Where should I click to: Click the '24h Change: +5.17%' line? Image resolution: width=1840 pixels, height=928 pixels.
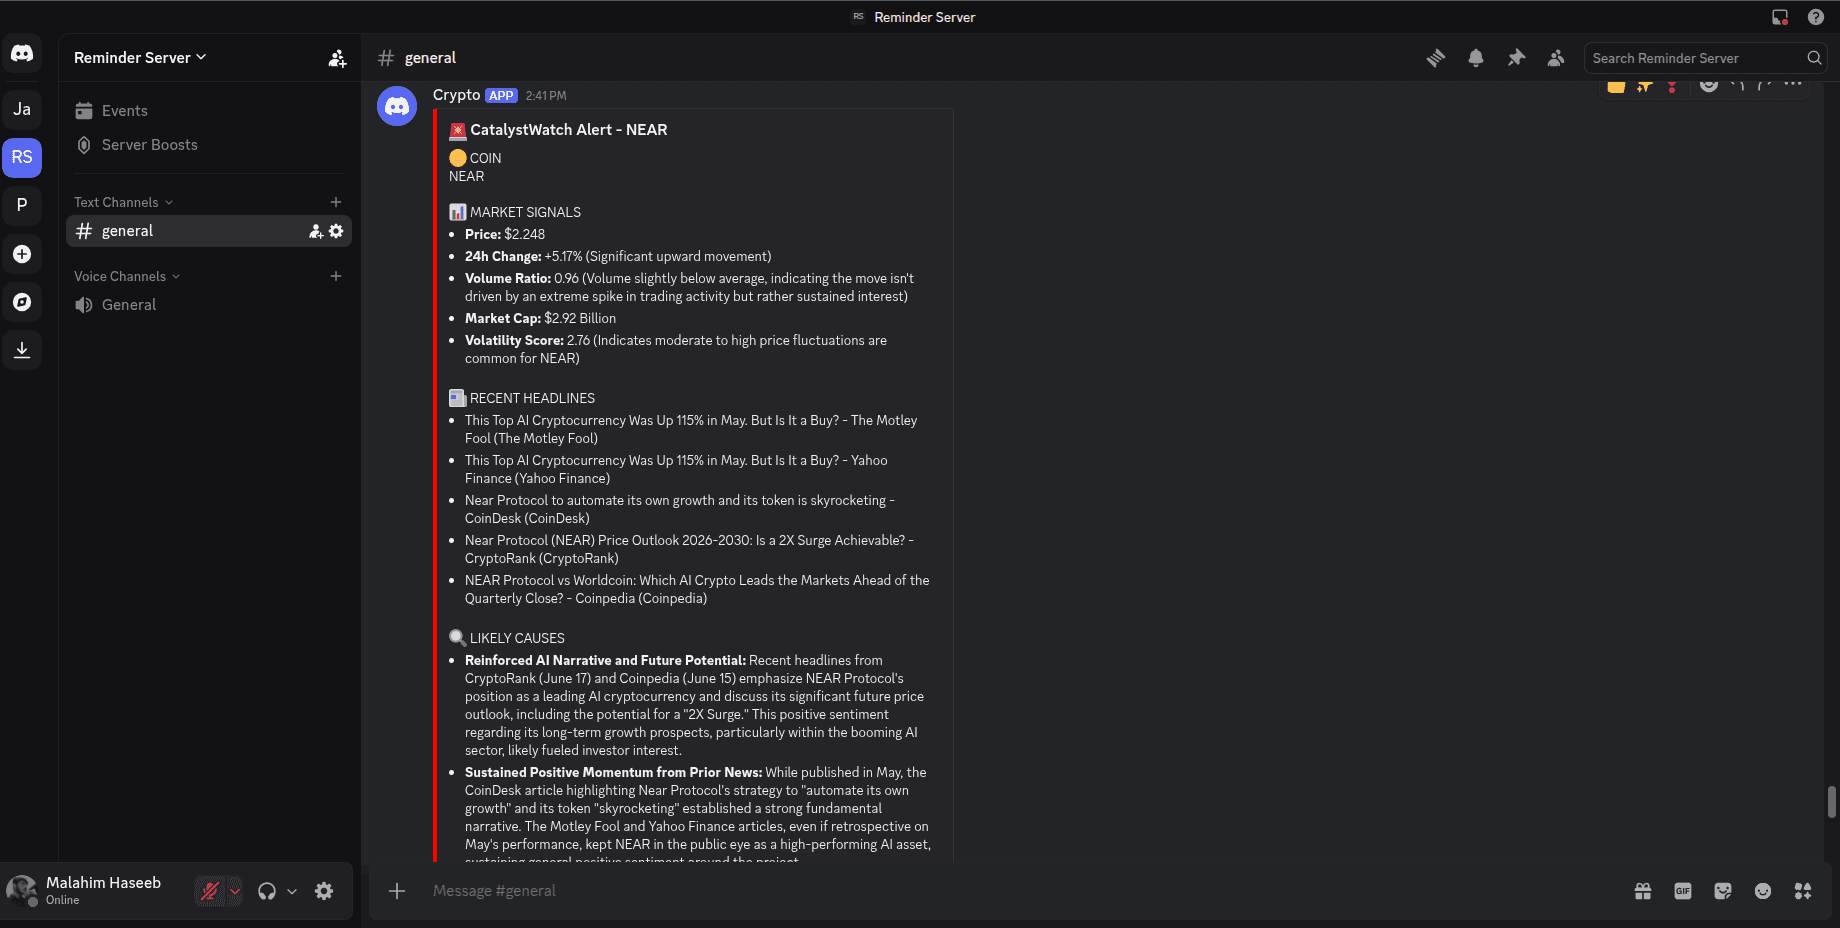[618, 256]
